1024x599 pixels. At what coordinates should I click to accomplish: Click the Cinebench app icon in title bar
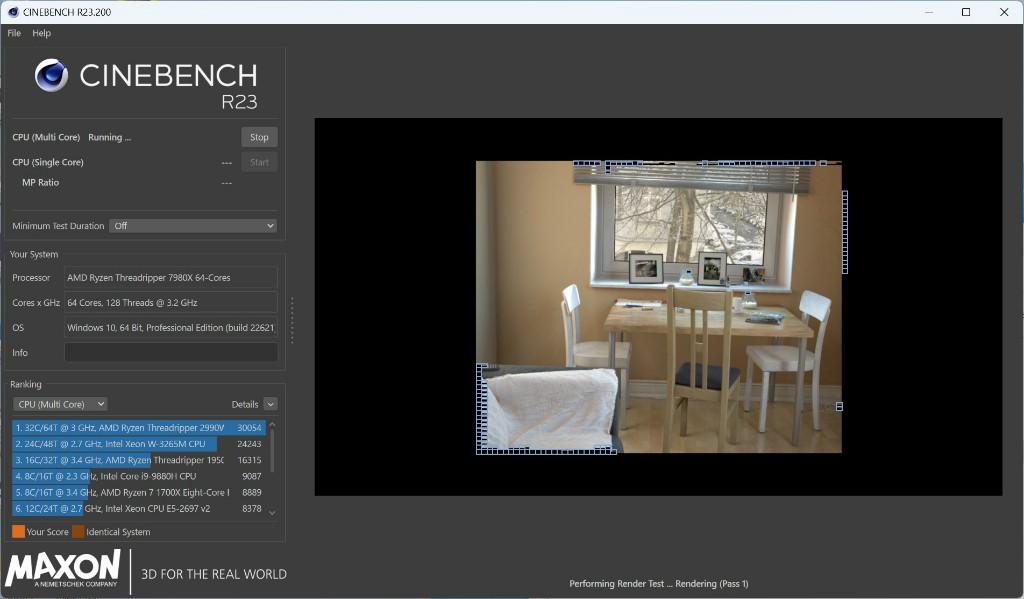12,12
